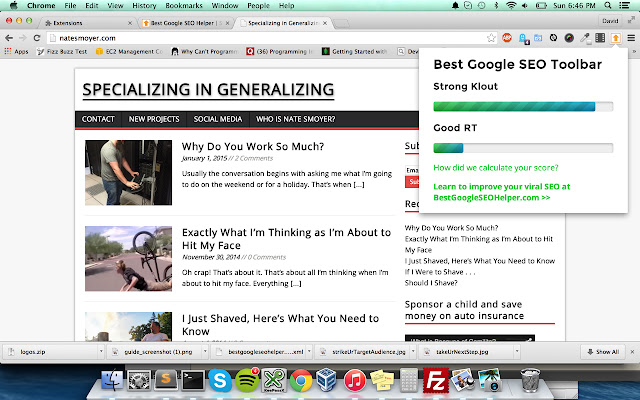
Task: Open Spotify from the dock
Action: [247, 381]
